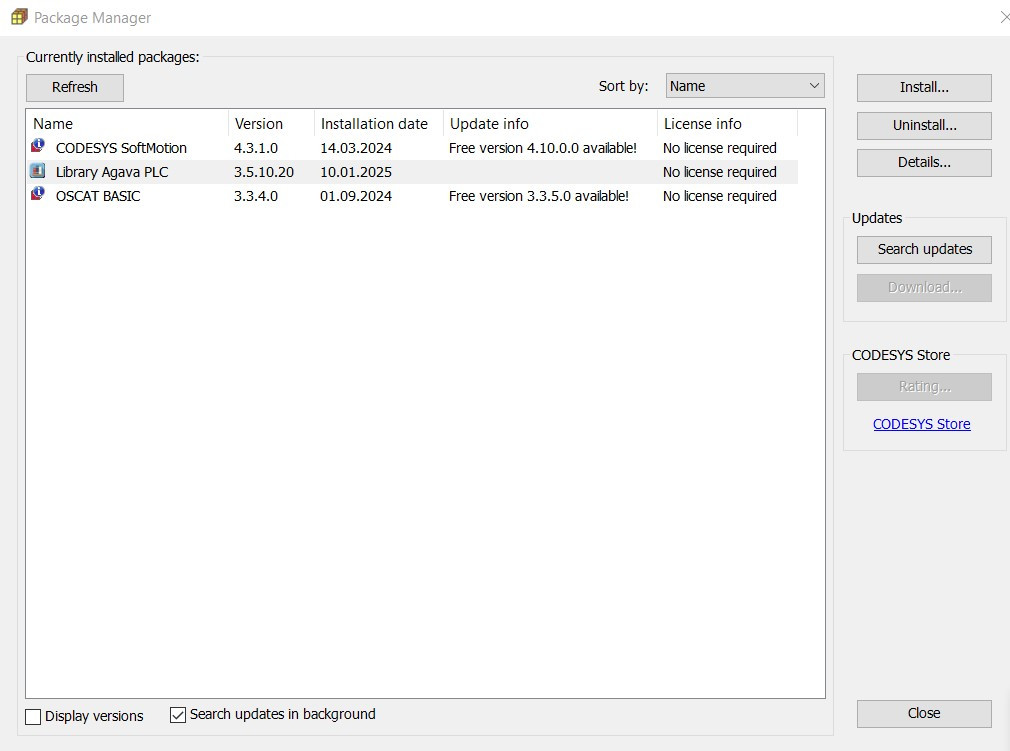Click the License info column header
Viewport: 1010px width, 751px height.
click(703, 124)
